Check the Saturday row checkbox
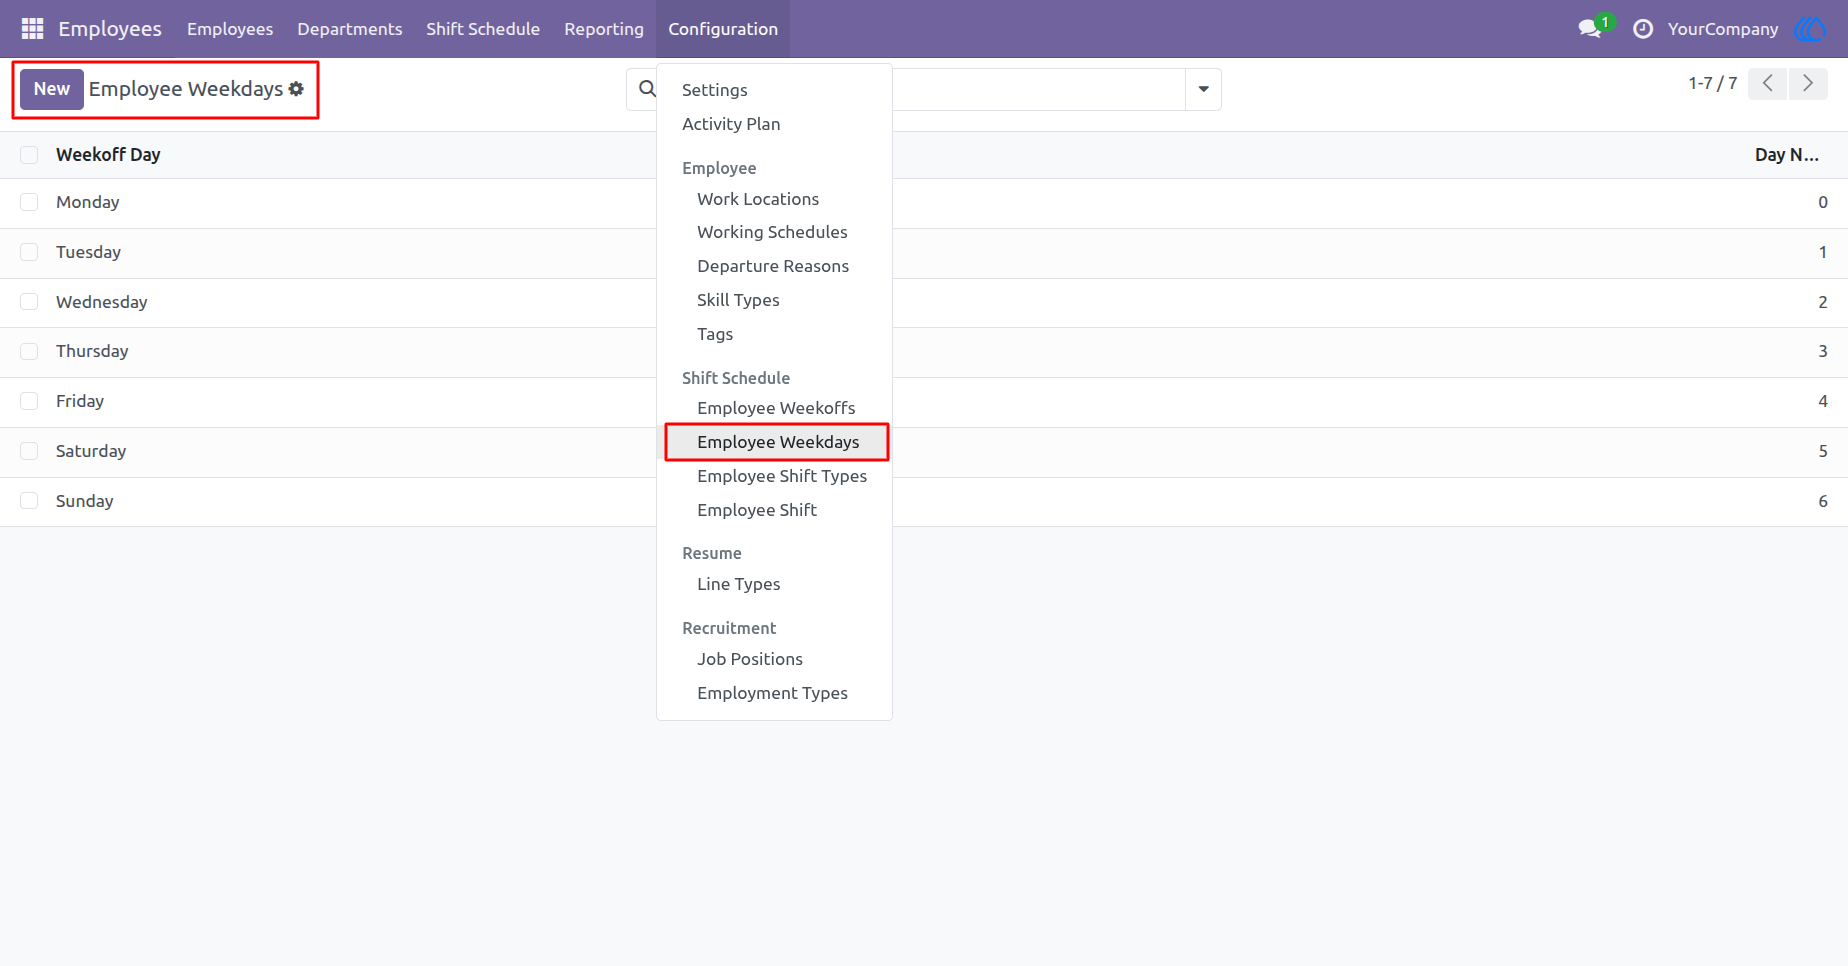Viewport: 1848px width, 966px height. point(29,451)
